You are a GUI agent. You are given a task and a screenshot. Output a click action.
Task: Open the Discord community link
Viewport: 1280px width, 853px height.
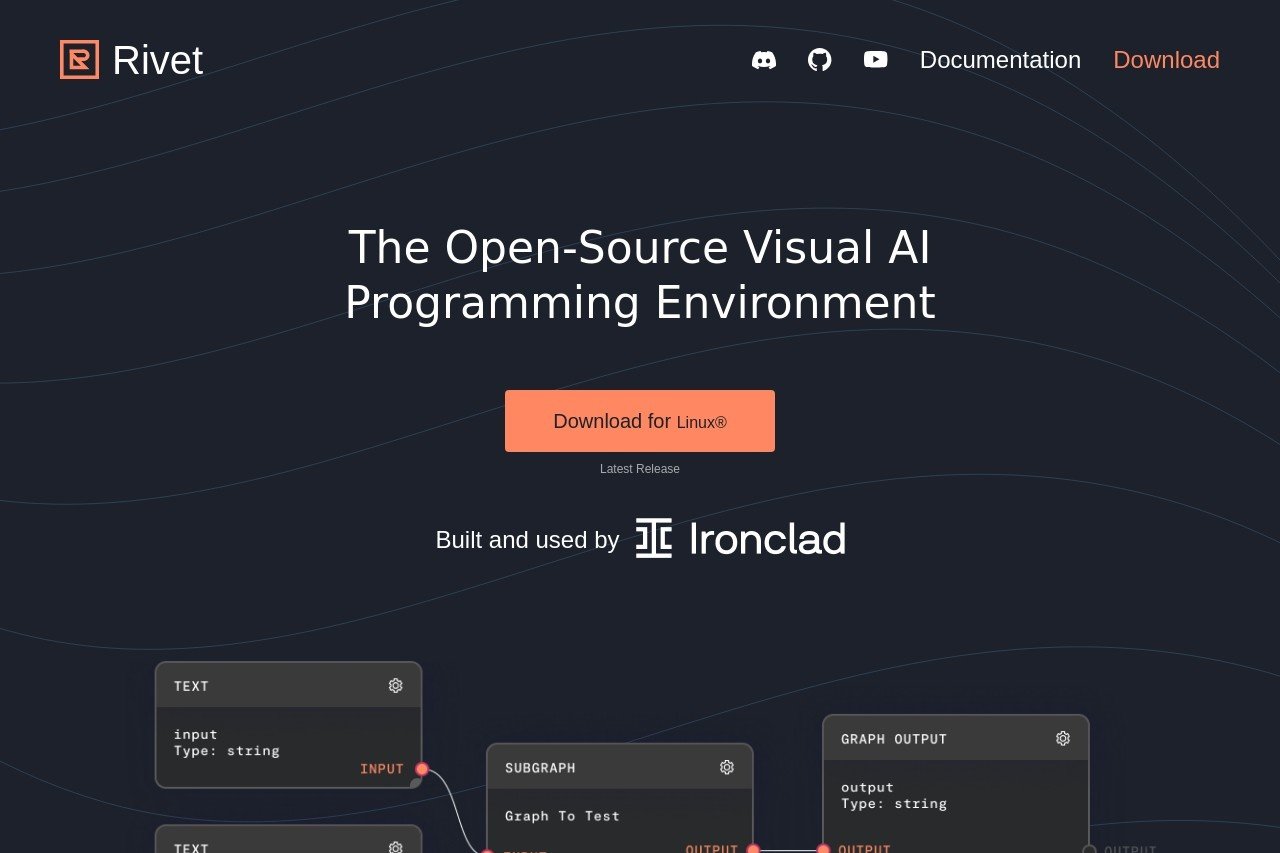(764, 60)
